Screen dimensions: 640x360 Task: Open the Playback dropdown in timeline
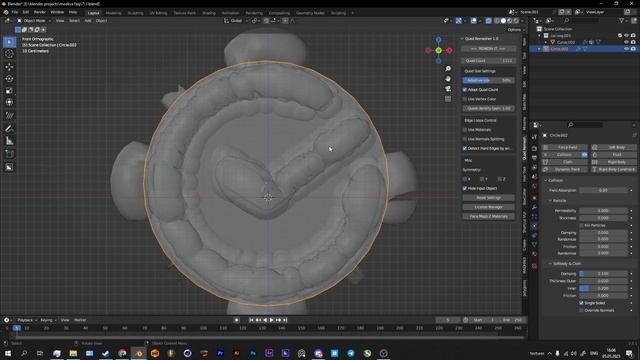click(27, 320)
